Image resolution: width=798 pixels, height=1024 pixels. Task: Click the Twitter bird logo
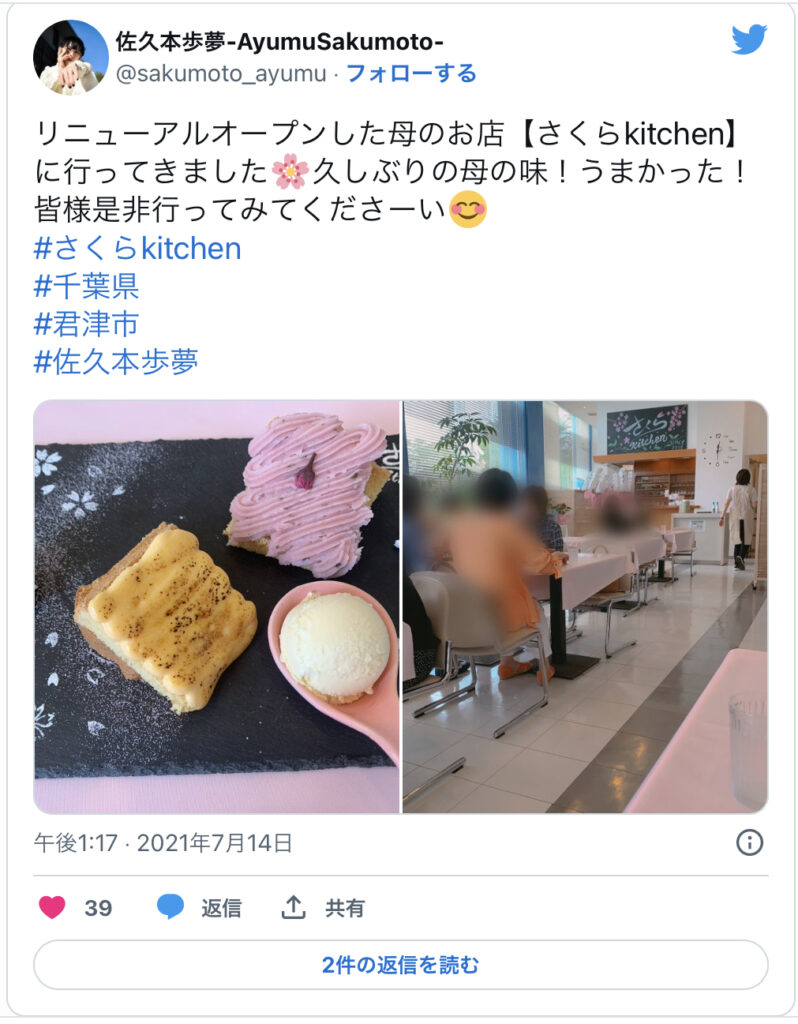pyautogui.click(x=749, y=40)
